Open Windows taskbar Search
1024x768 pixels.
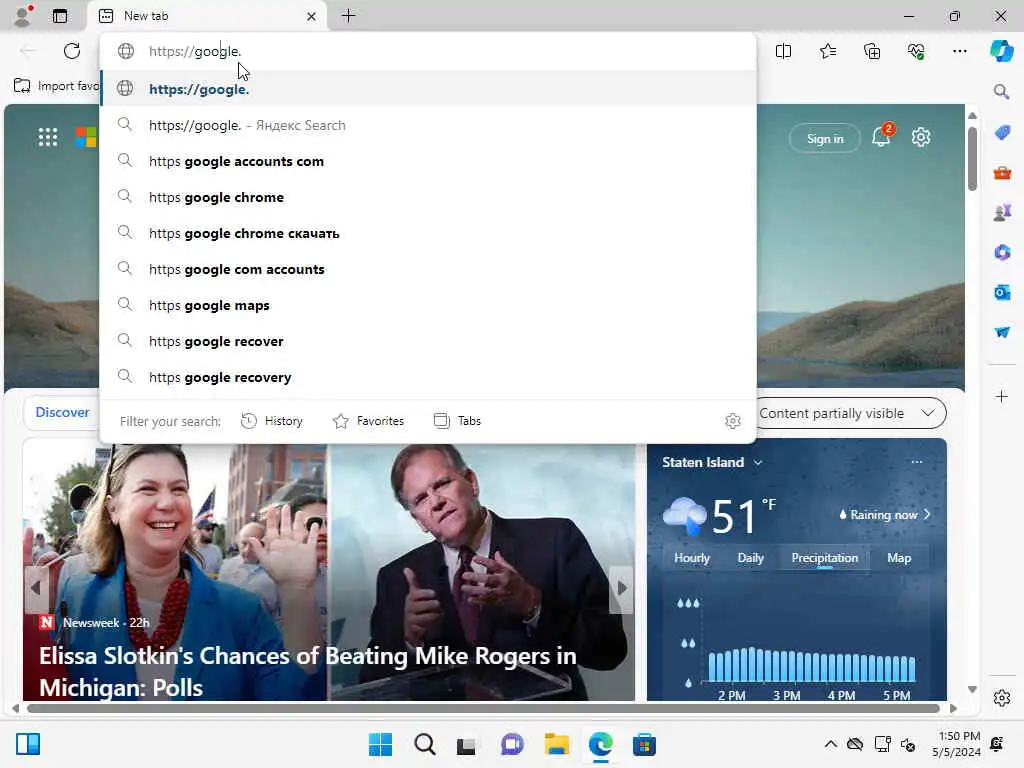[x=424, y=744]
